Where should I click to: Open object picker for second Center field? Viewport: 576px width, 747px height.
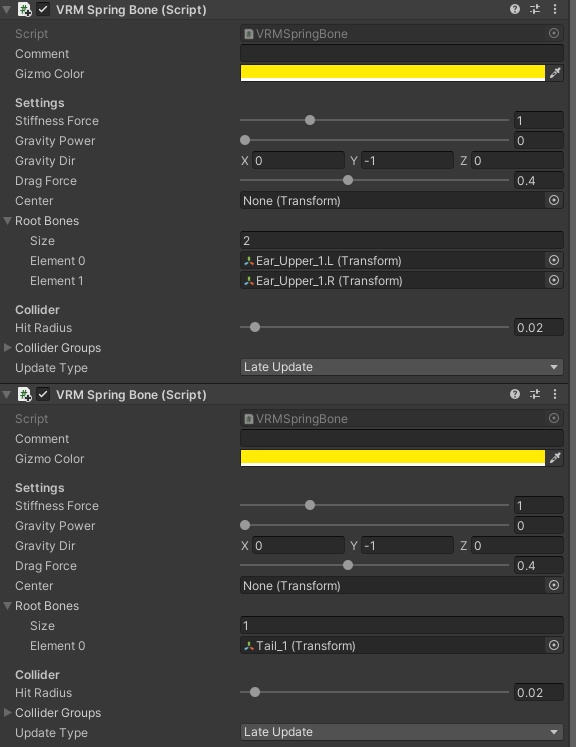(x=554, y=585)
